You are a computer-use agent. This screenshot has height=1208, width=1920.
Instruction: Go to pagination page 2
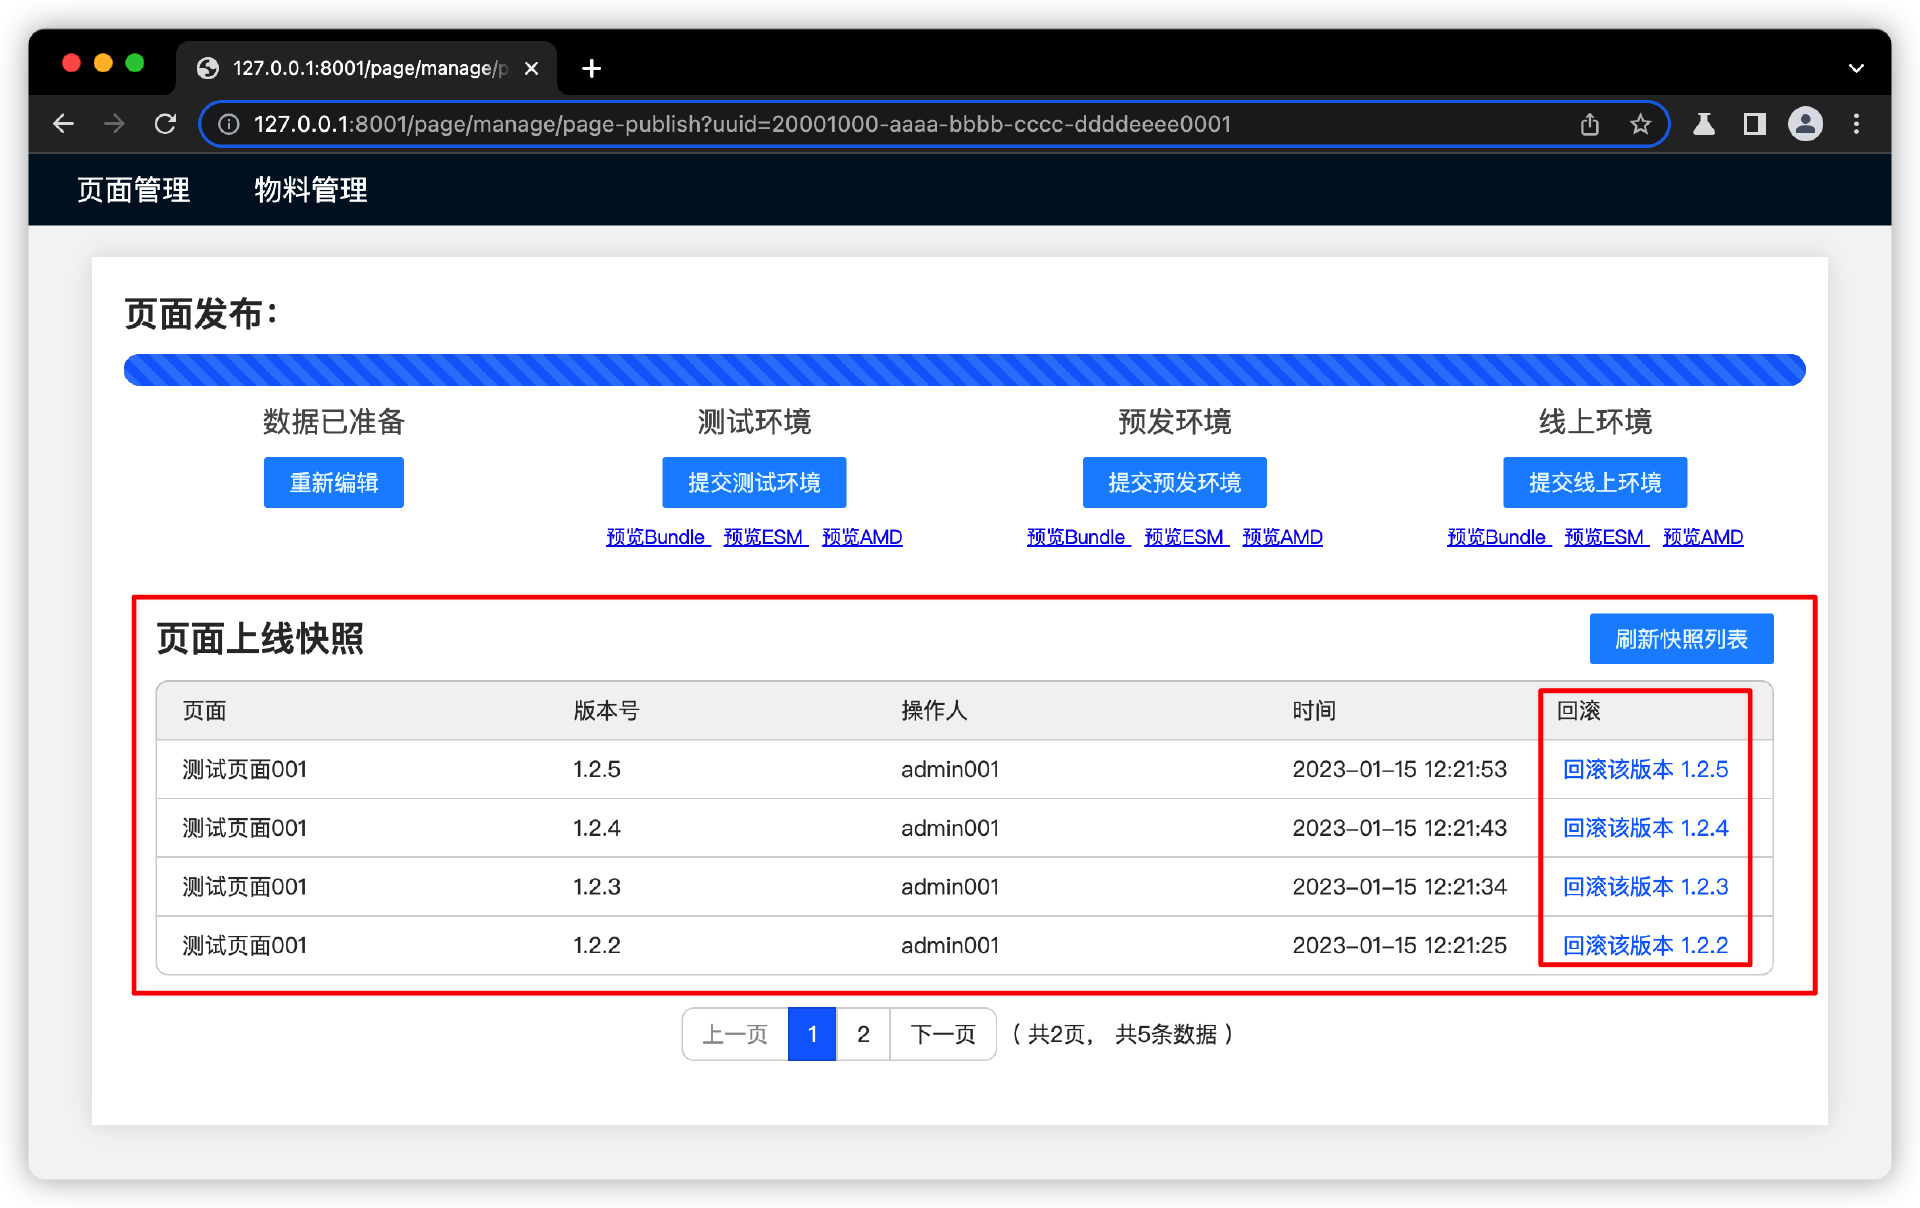click(863, 1034)
